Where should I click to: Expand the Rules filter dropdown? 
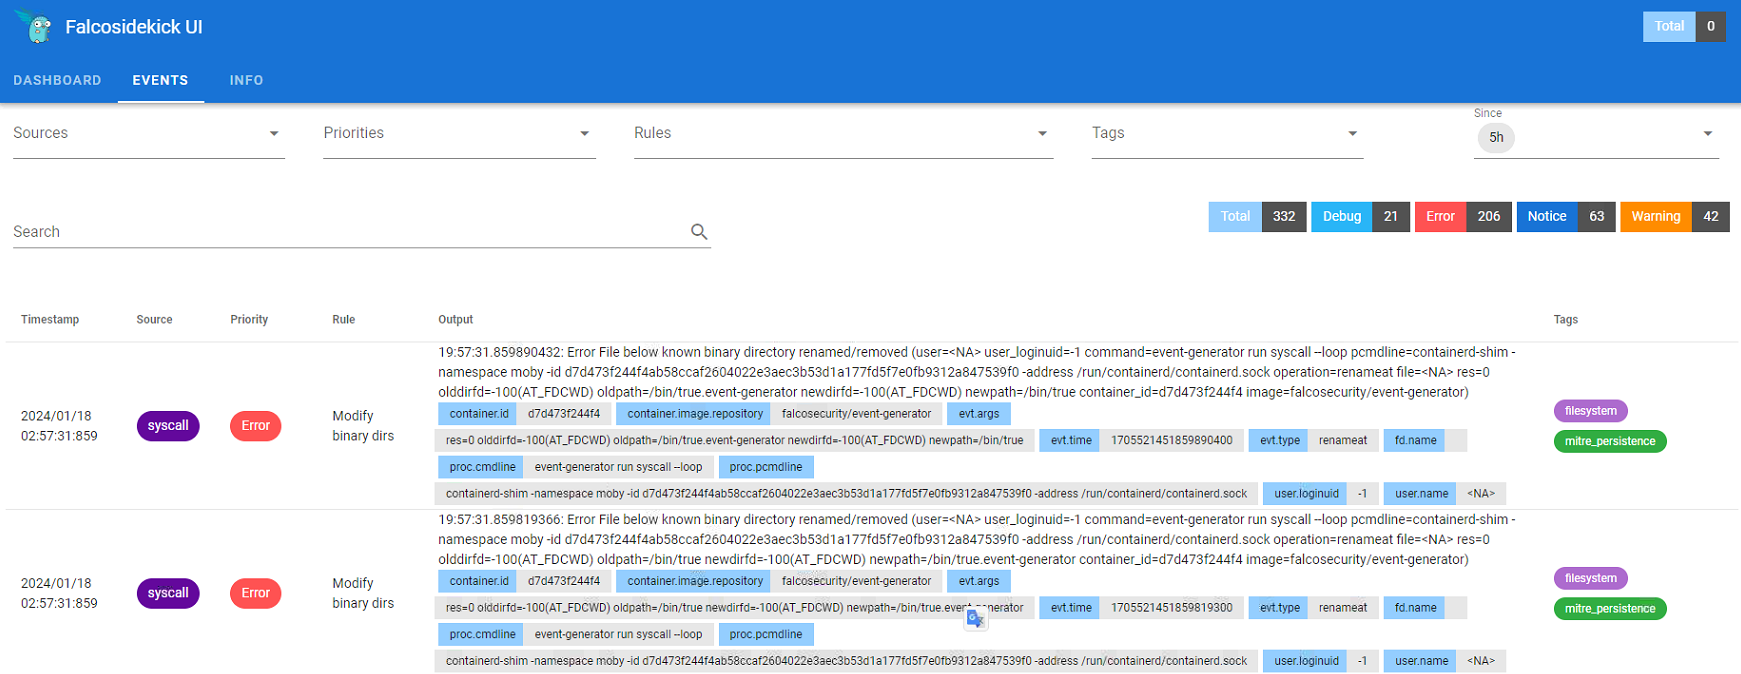coord(843,134)
